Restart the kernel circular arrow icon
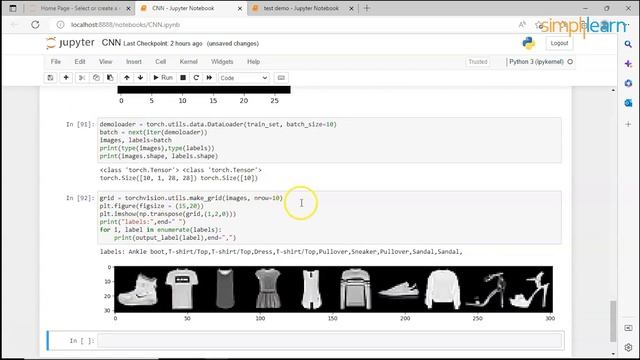 click(196, 78)
